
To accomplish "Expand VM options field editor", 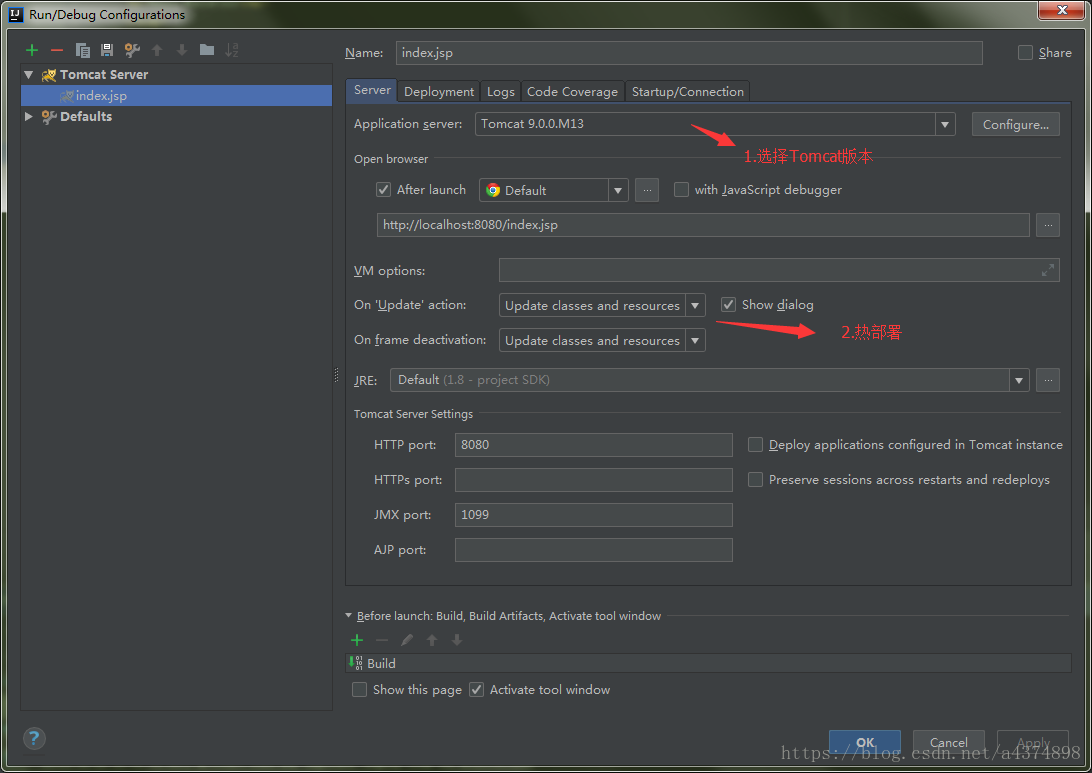I will (1047, 270).
